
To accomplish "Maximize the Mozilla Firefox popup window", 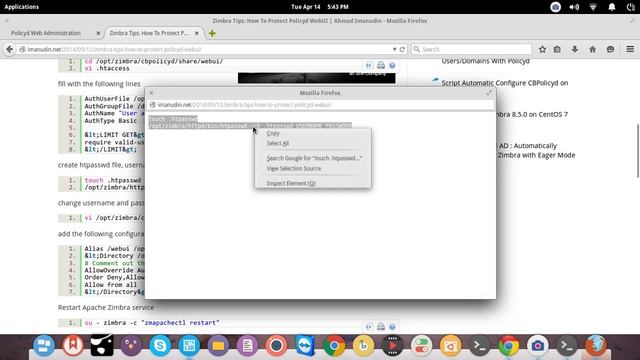I will pyautogui.click(x=489, y=93).
